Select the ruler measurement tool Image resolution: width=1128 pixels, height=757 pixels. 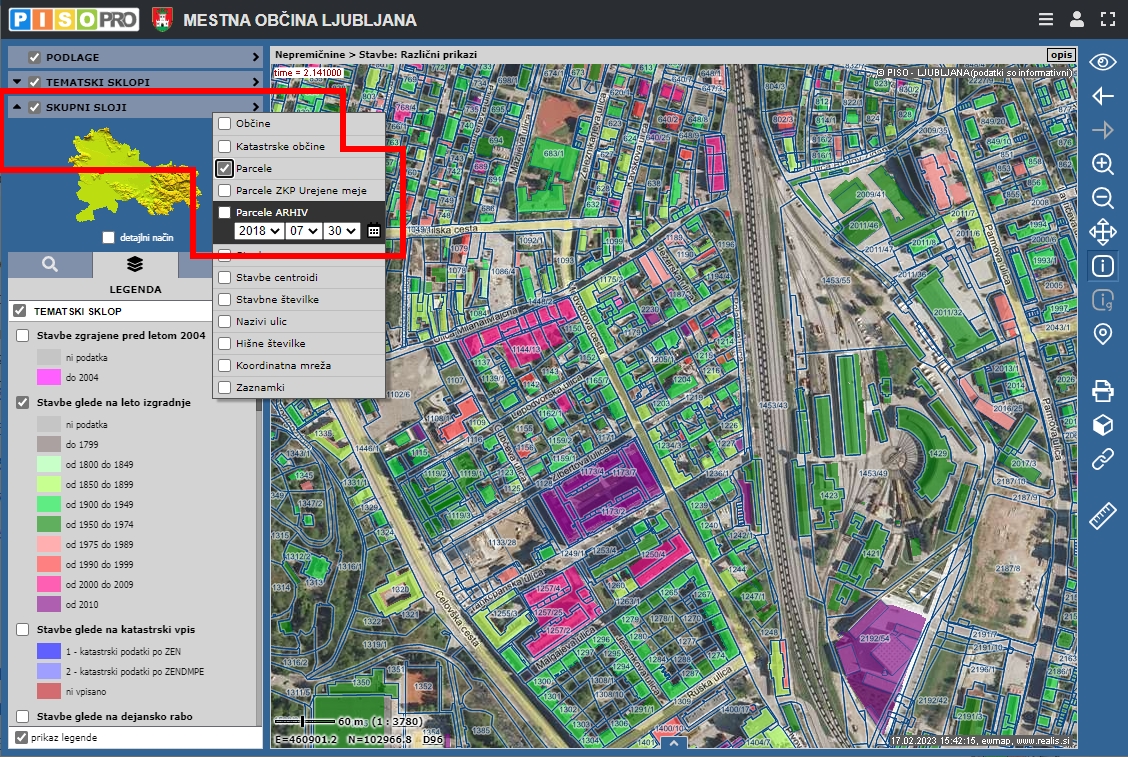(1102, 516)
